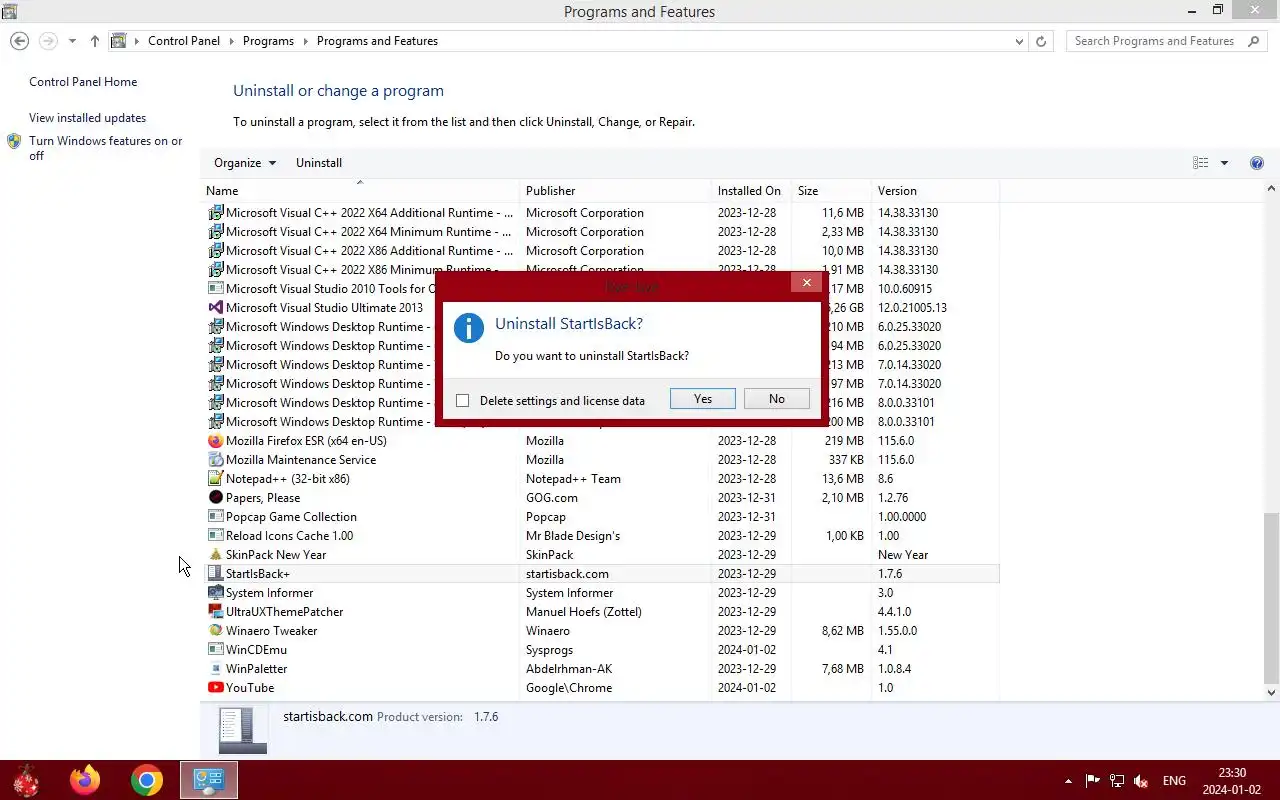This screenshot has width=1280, height=800.
Task: Click the Popcap Game Collection icon
Action: coord(215,517)
